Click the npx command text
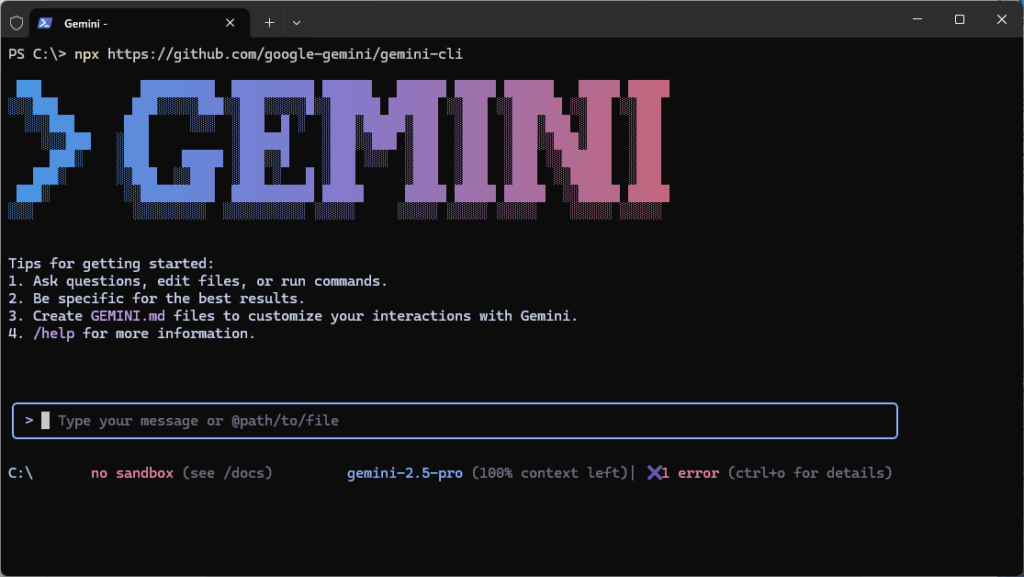1024x577 pixels. click(x=87, y=54)
